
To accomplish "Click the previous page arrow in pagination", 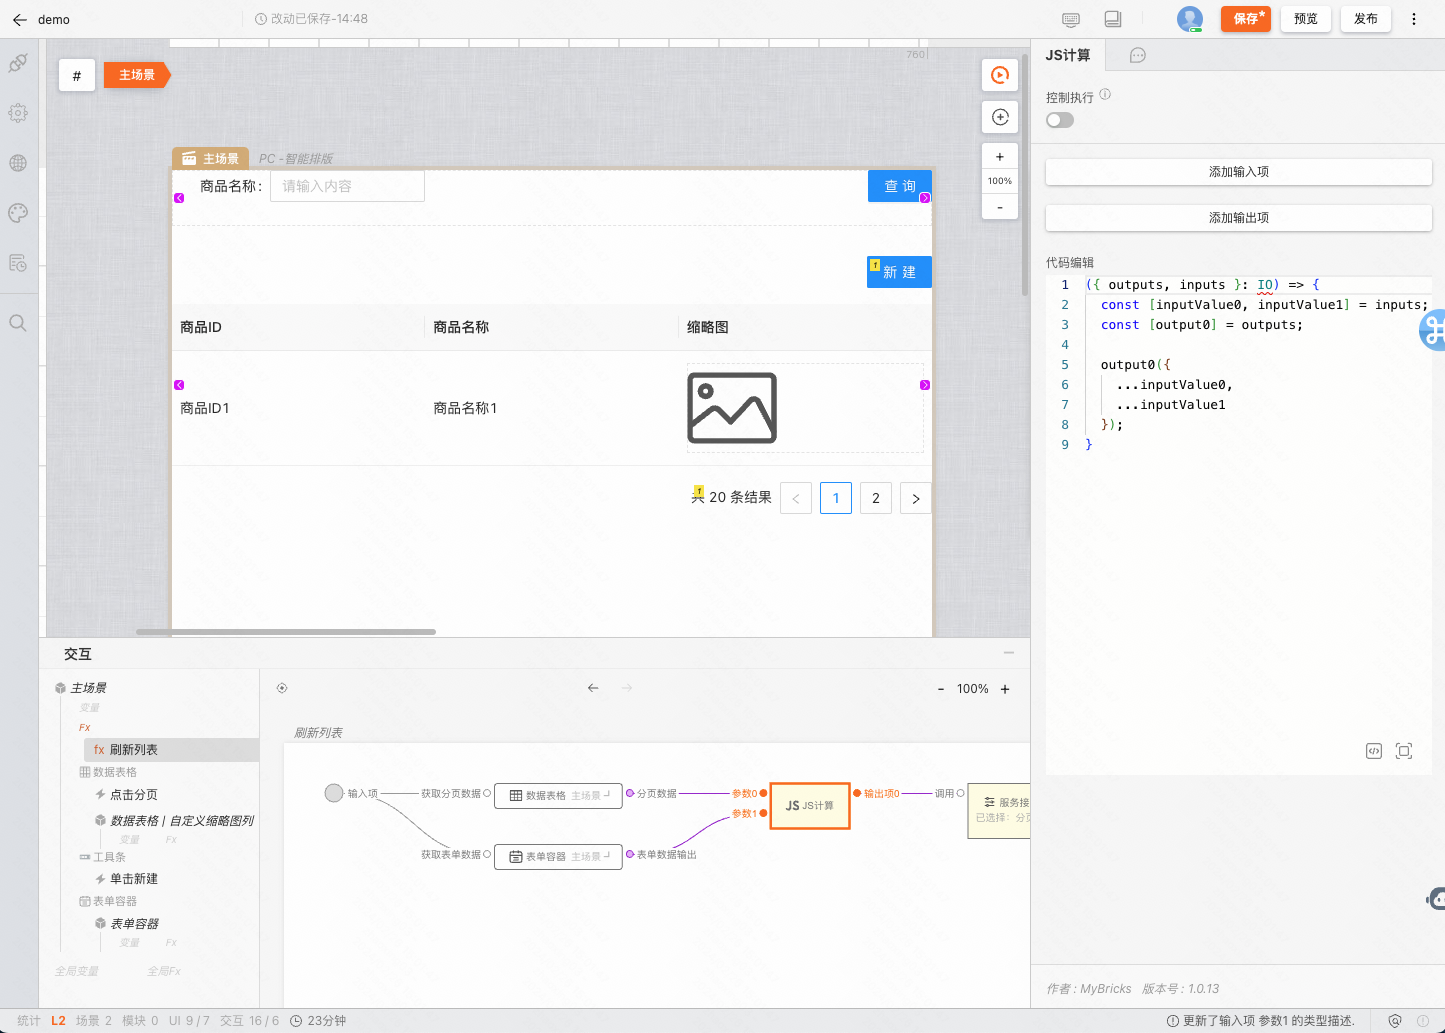I will pos(796,498).
